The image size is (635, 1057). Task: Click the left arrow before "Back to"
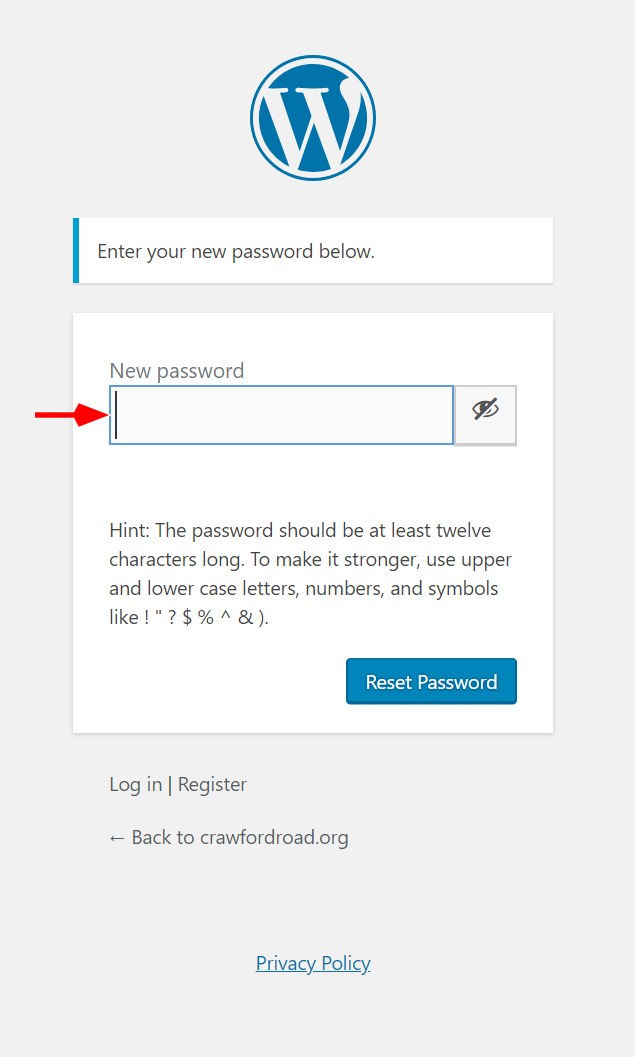click(117, 837)
